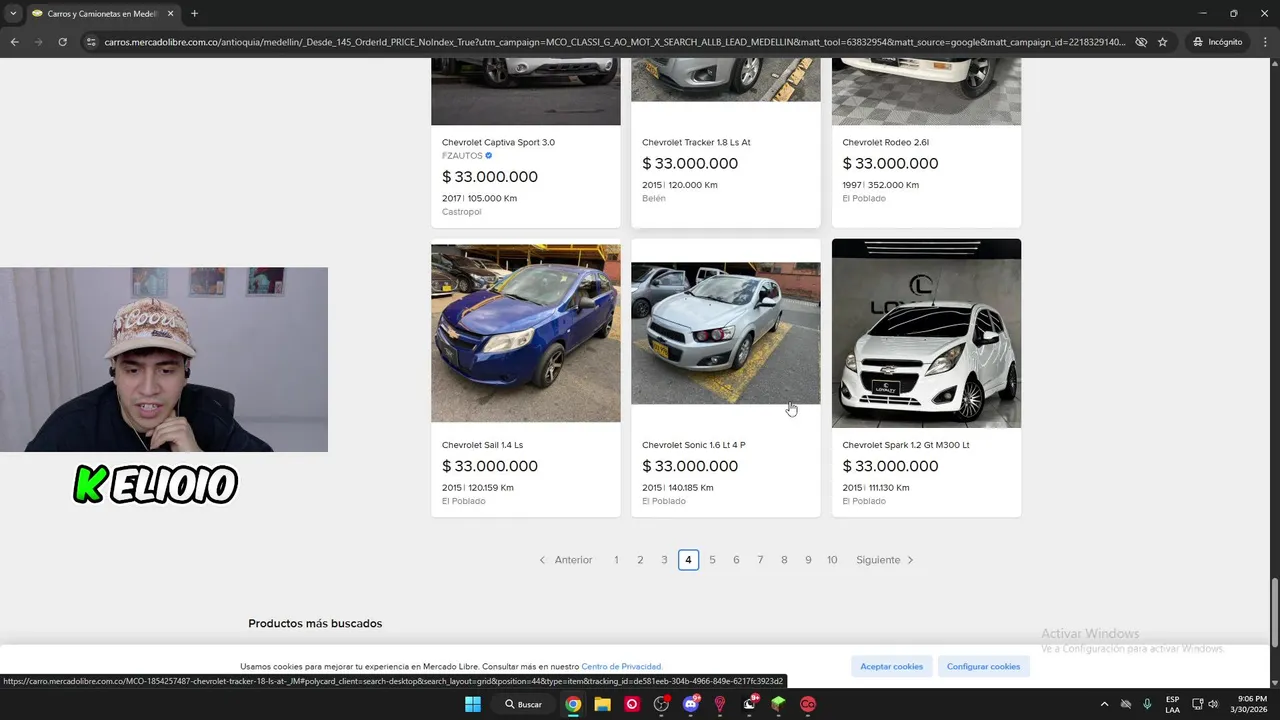Click the Sonic's 2015 | 140.185 Km text
This screenshot has width=1280, height=720.
[678, 488]
